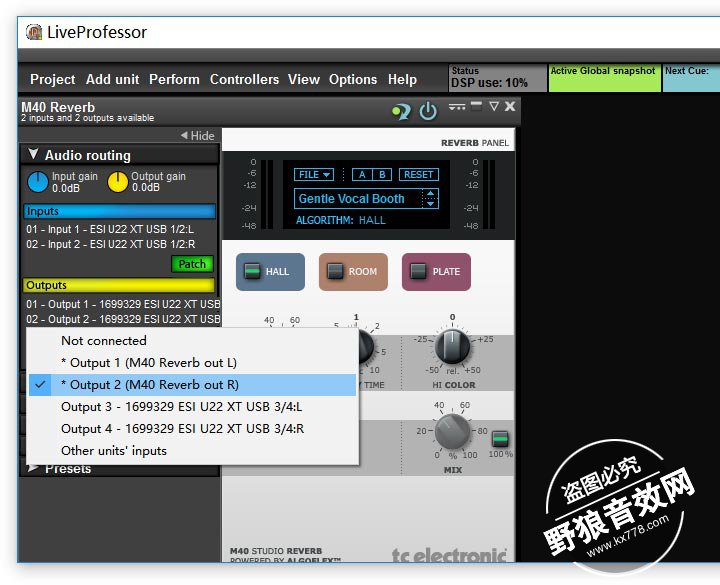The image size is (720, 585).
Task: Choose Output 1 (M40 Reverb out L)
Action: [x=192, y=363]
